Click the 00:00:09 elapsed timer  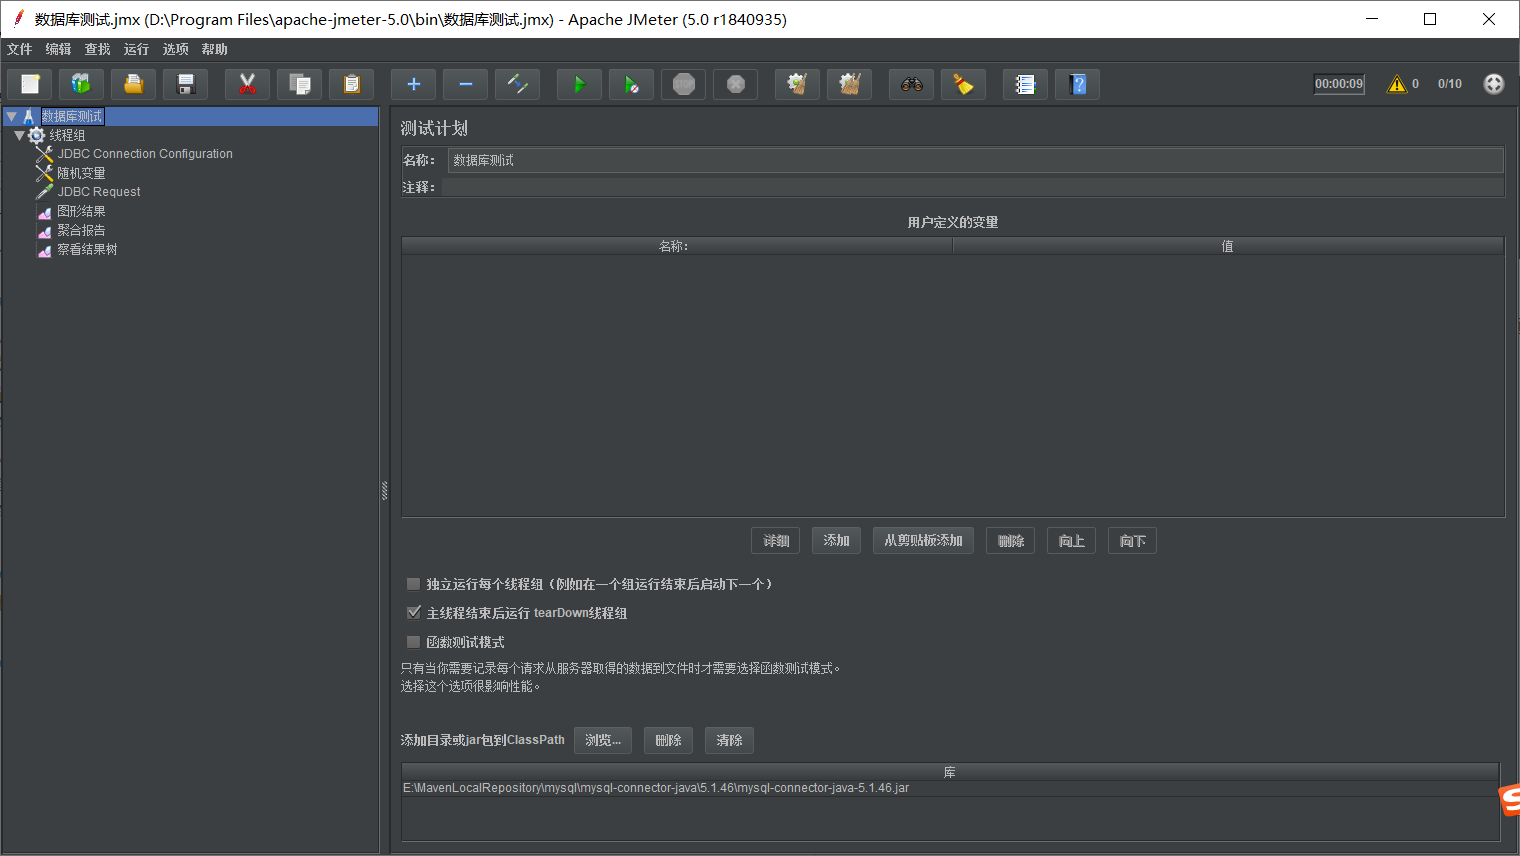[1339, 84]
